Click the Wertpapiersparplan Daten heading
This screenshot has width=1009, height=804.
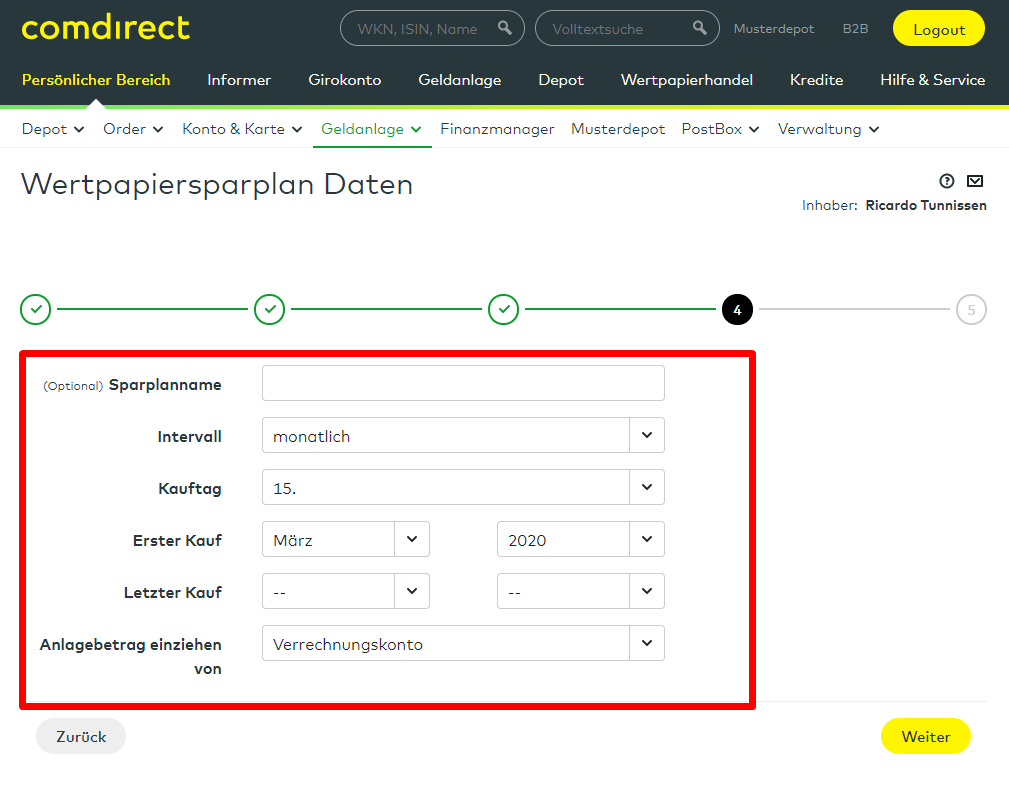[x=217, y=185]
